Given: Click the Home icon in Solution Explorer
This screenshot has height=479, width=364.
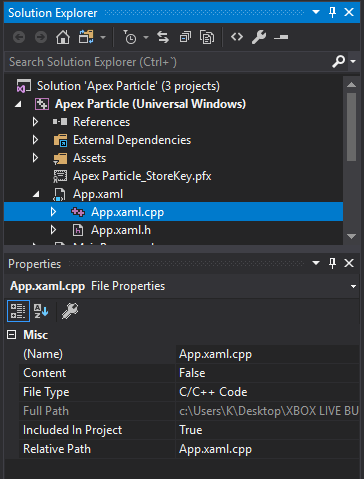Looking at the screenshot, I should (x=63, y=37).
